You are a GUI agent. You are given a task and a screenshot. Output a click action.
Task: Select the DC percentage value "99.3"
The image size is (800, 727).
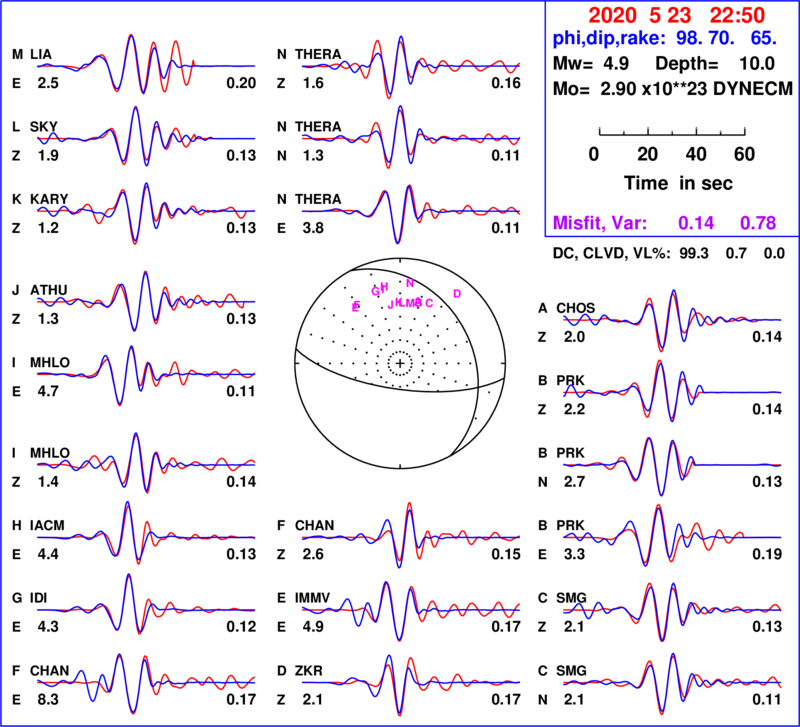pyautogui.click(x=694, y=253)
